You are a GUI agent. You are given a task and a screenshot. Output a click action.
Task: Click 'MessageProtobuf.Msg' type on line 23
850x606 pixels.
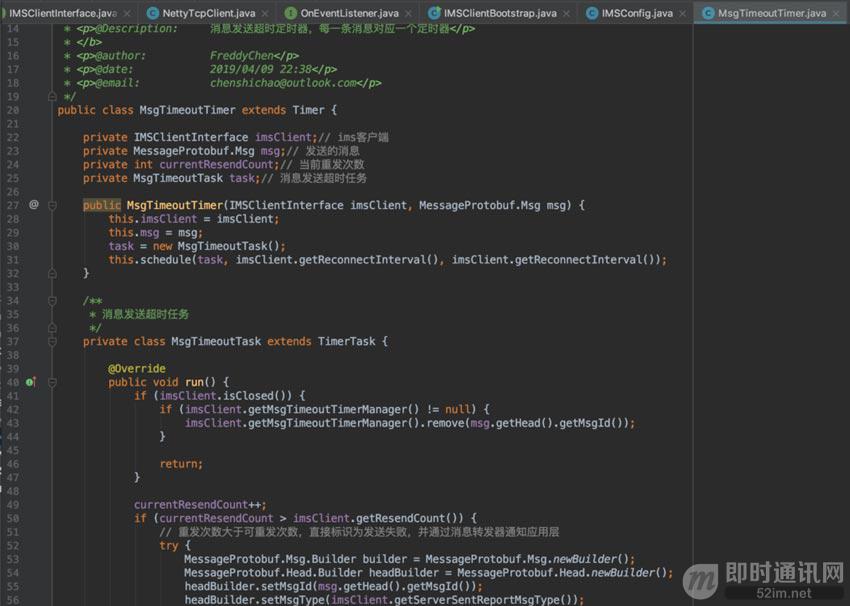194,151
